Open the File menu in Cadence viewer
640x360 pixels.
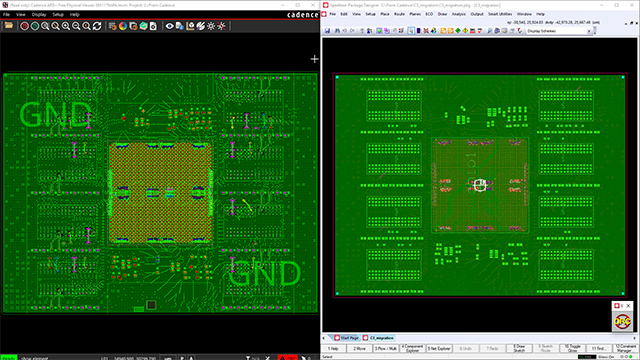[6, 14]
